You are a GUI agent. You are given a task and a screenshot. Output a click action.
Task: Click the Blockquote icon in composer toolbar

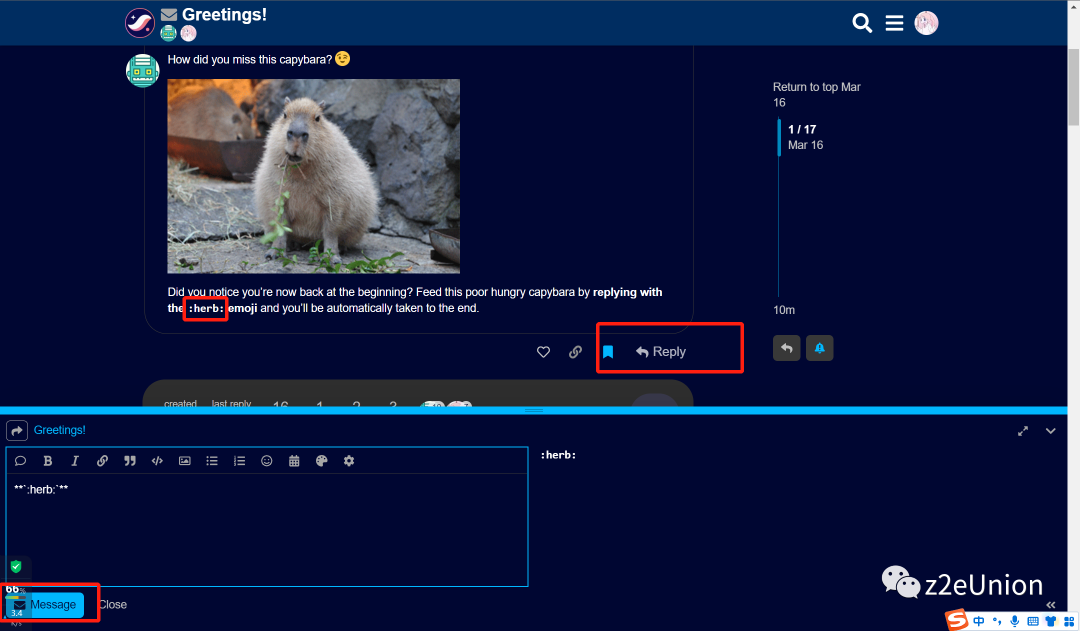(x=129, y=461)
